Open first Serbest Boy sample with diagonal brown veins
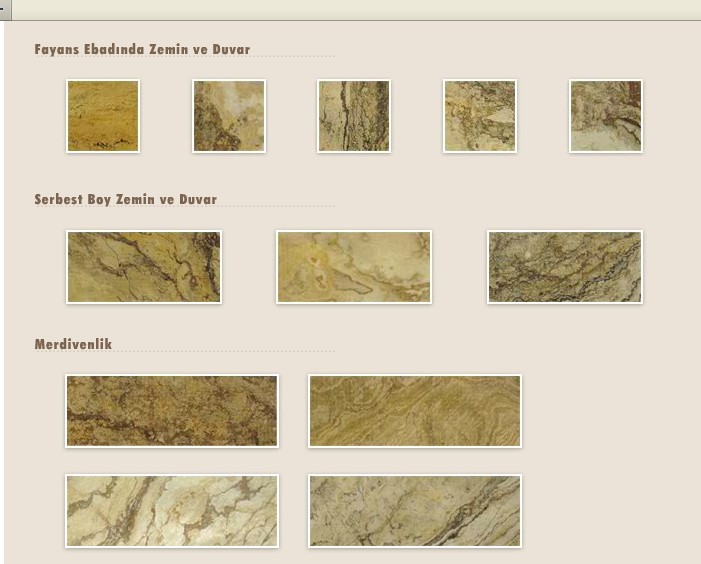The width and height of the screenshot is (701, 564). click(x=144, y=267)
